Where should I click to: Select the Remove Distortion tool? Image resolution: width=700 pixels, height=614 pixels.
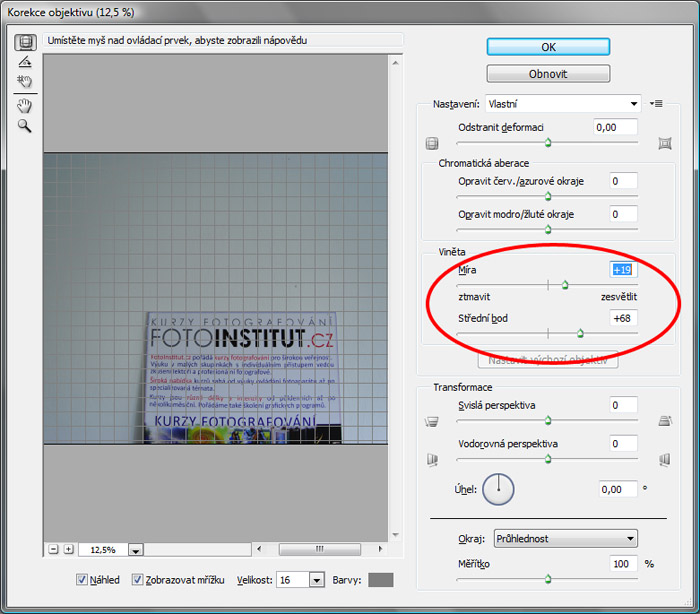25,42
